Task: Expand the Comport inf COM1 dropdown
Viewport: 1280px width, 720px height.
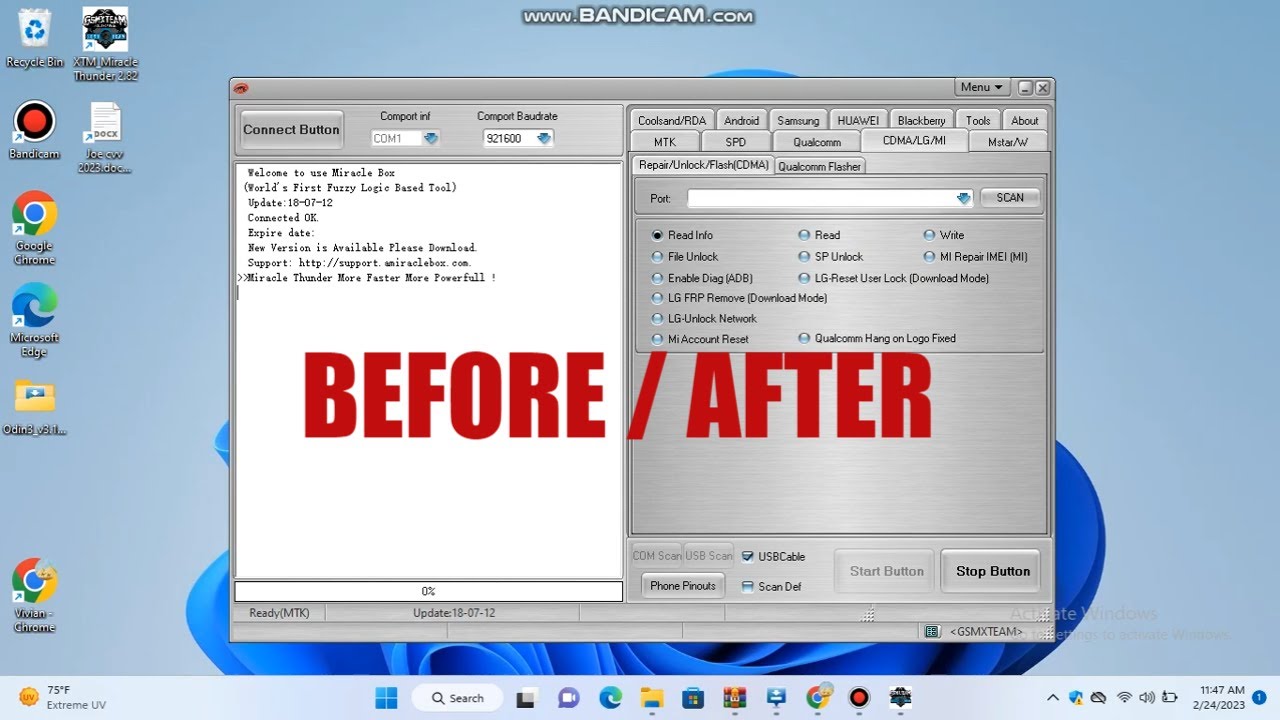Action: [431, 138]
